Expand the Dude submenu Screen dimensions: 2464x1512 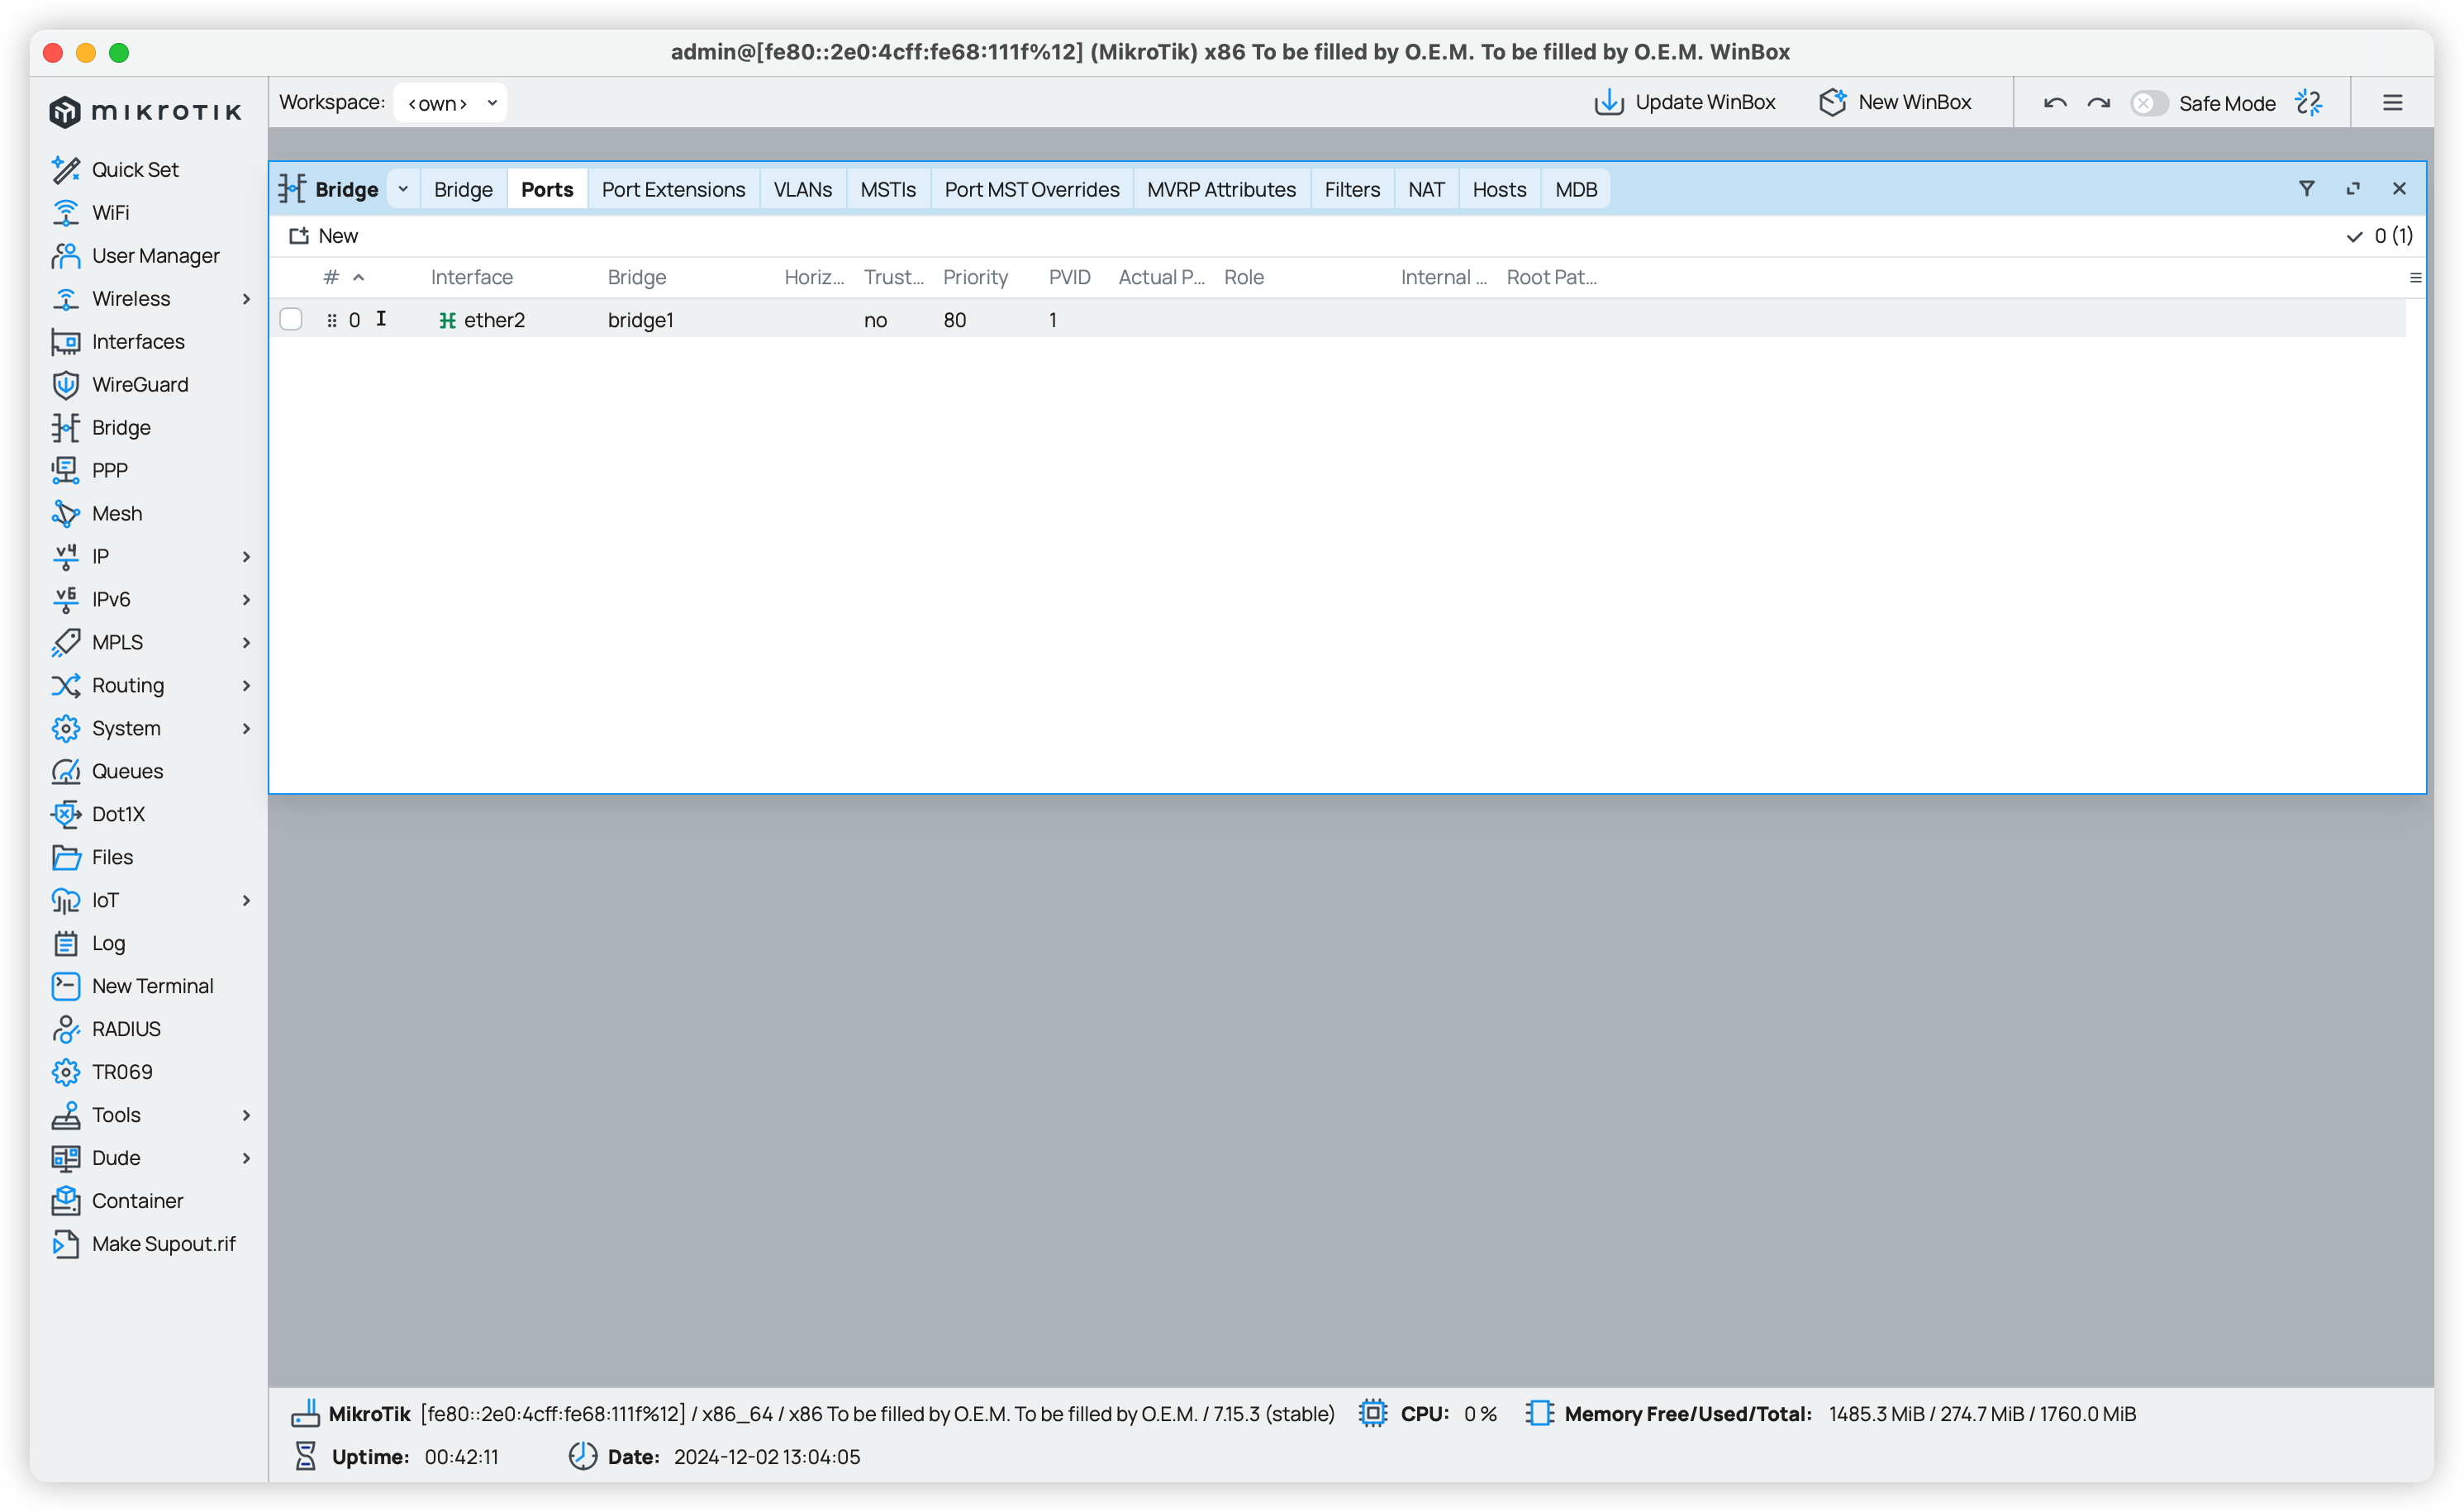click(246, 1158)
